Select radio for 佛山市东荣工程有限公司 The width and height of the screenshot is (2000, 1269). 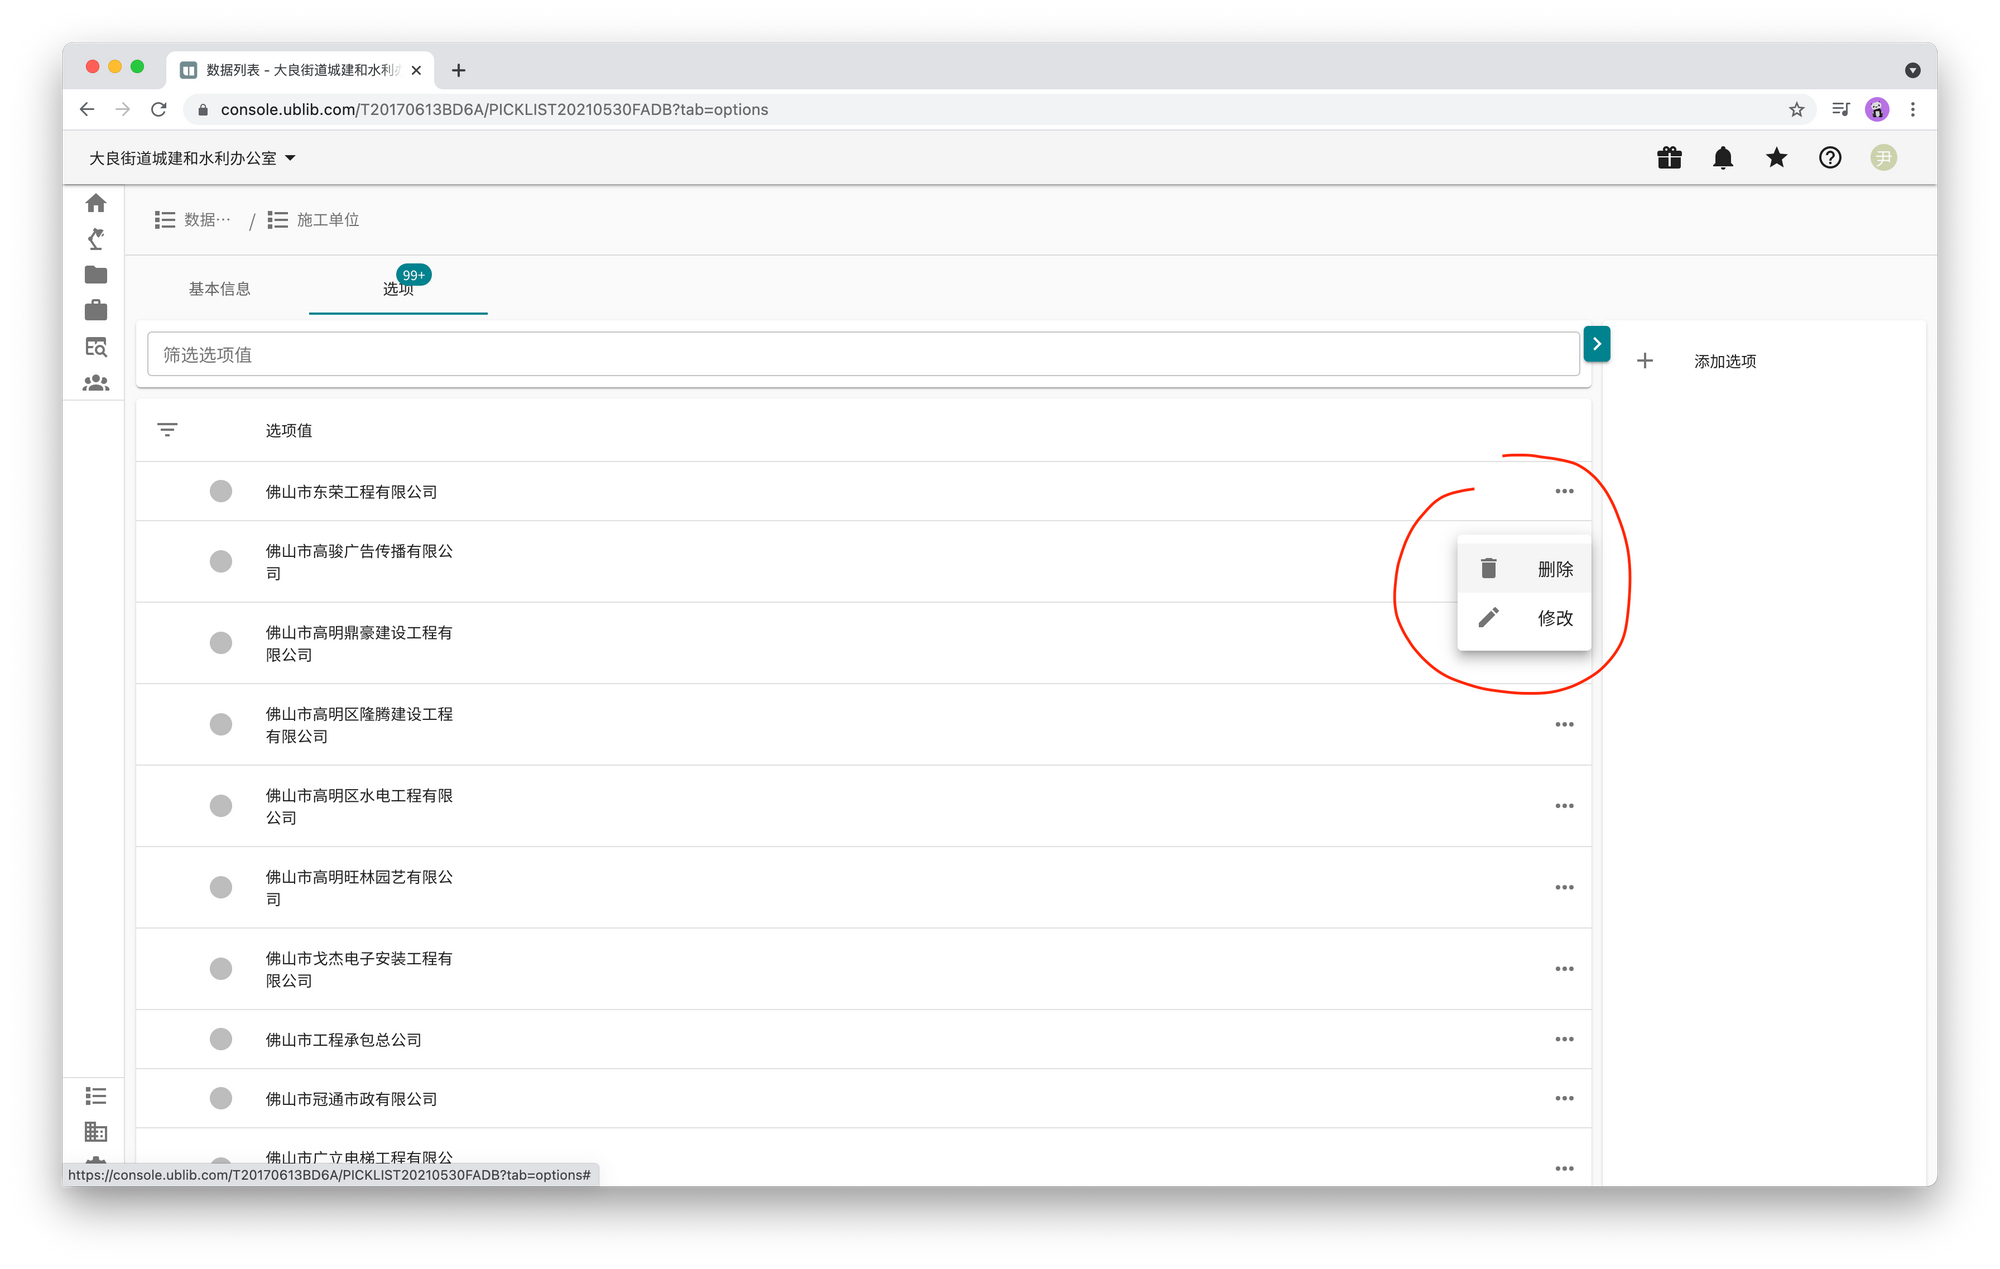pos(221,491)
